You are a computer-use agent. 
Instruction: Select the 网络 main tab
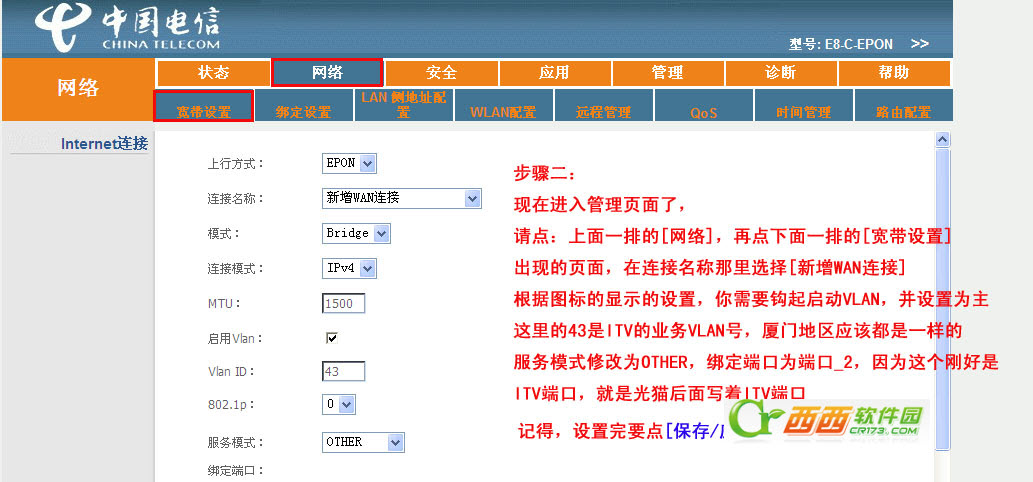pyautogui.click(x=327, y=73)
